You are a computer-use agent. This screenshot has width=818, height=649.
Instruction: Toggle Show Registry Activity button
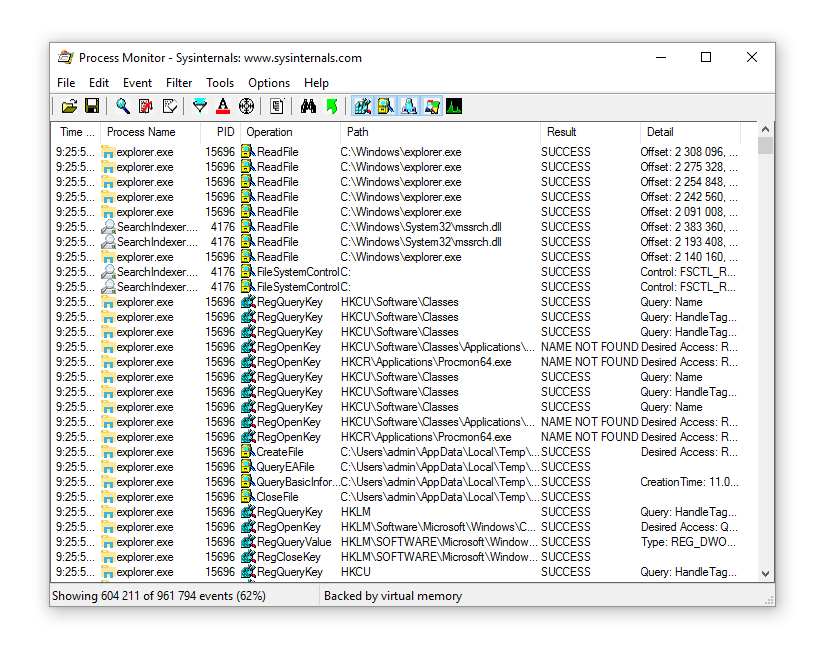[362, 107]
